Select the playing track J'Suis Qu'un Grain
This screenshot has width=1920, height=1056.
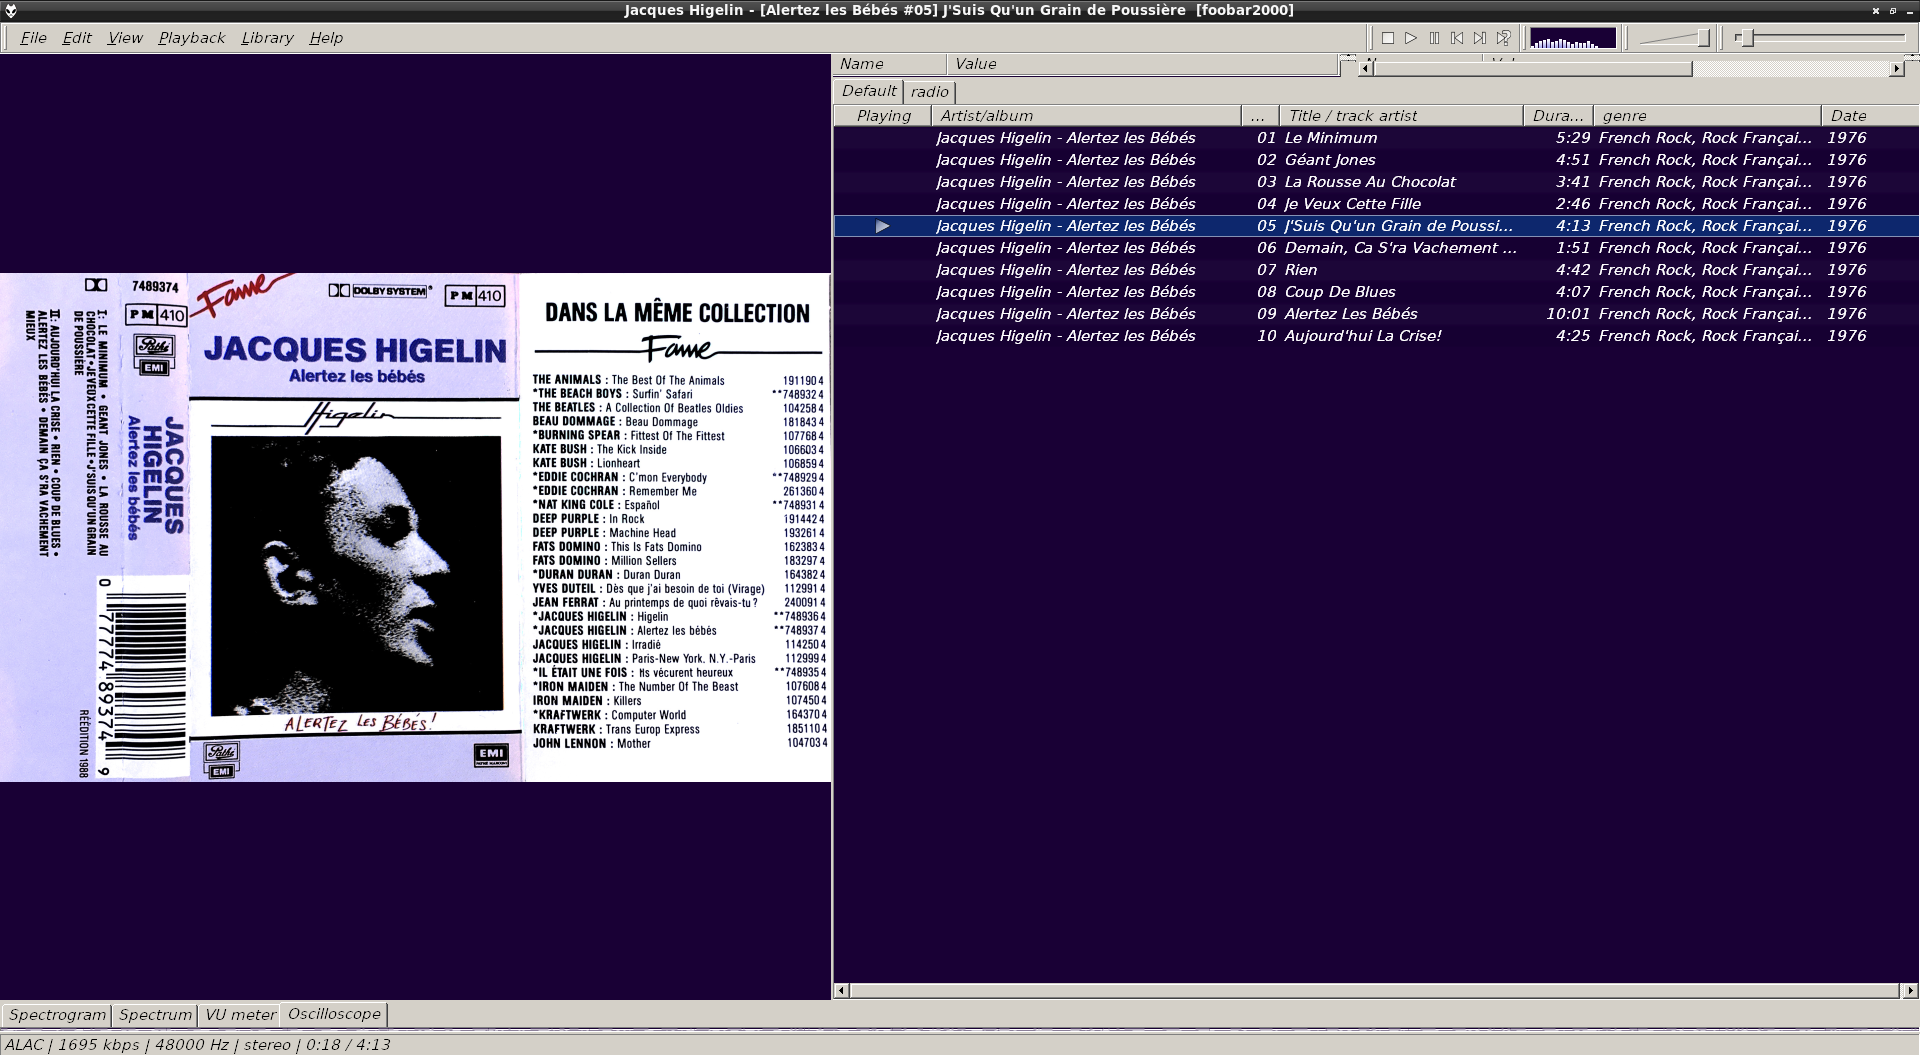click(1376, 226)
